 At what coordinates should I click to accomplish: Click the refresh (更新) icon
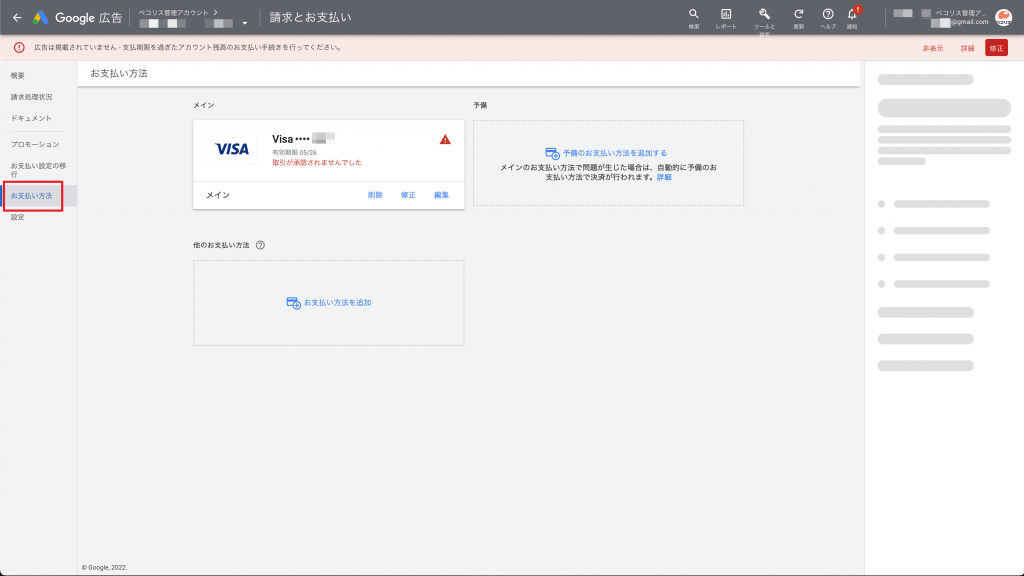[798, 15]
